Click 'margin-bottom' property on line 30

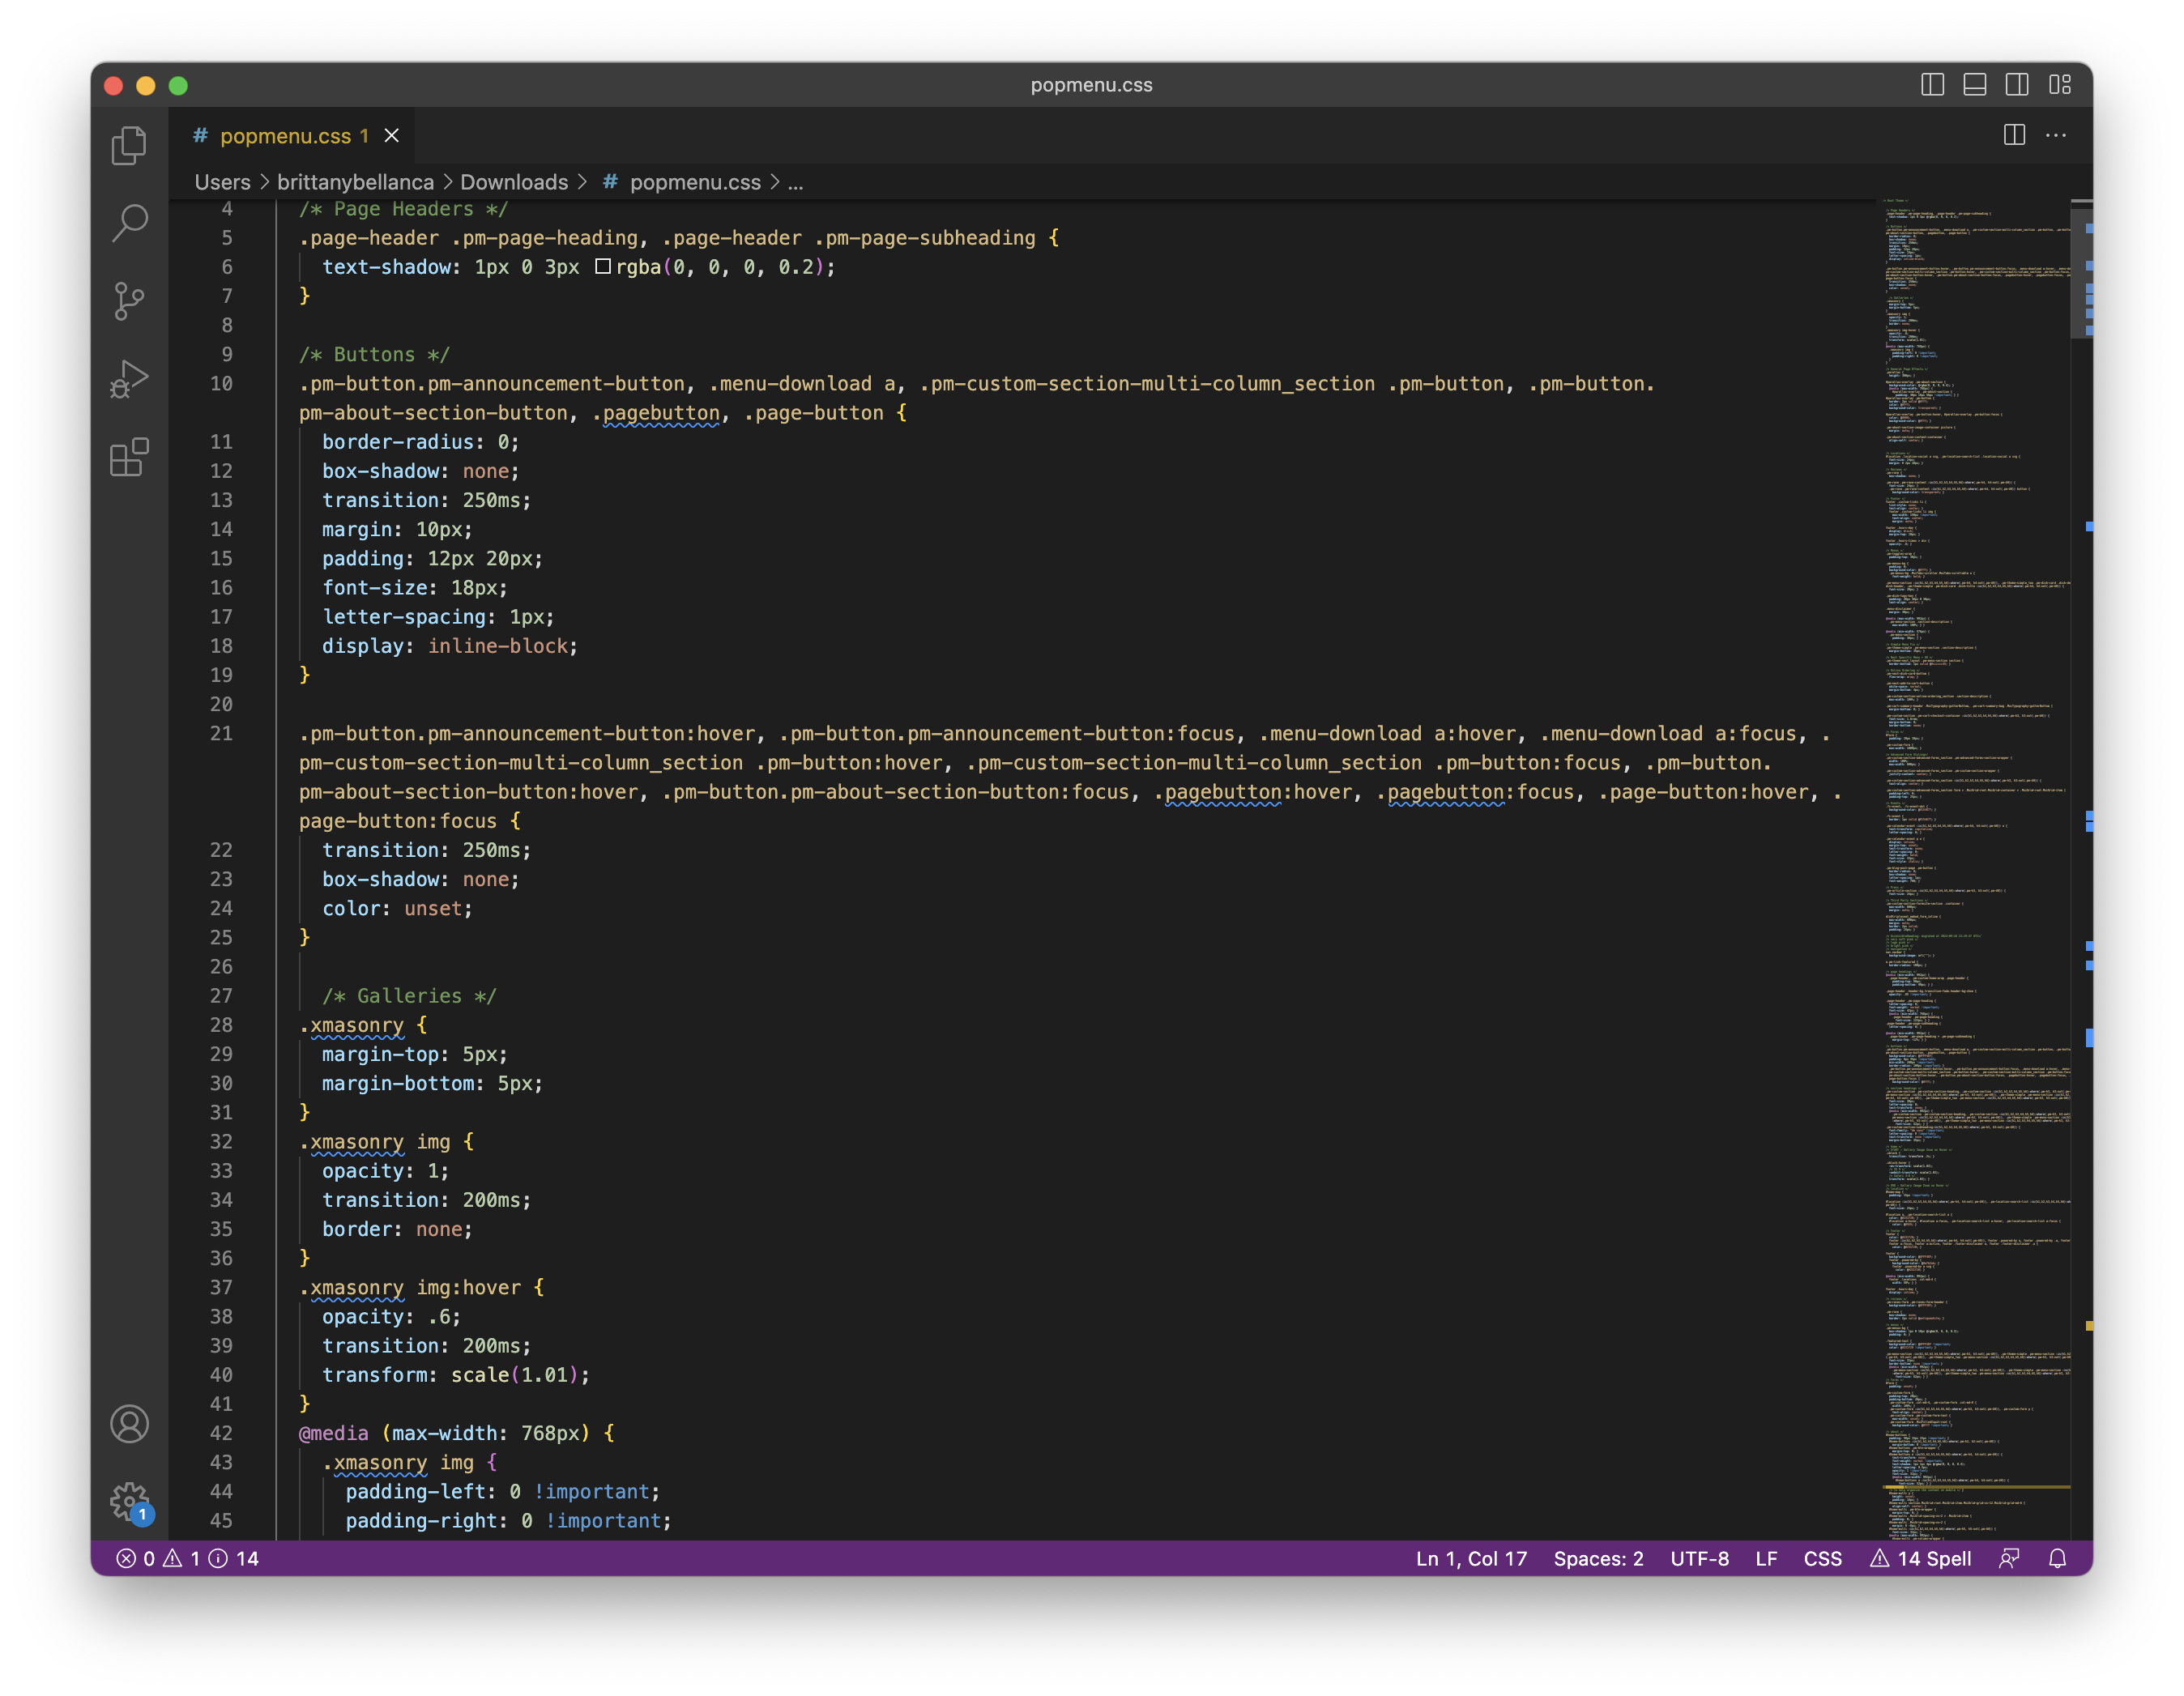[x=397, y=1083]
